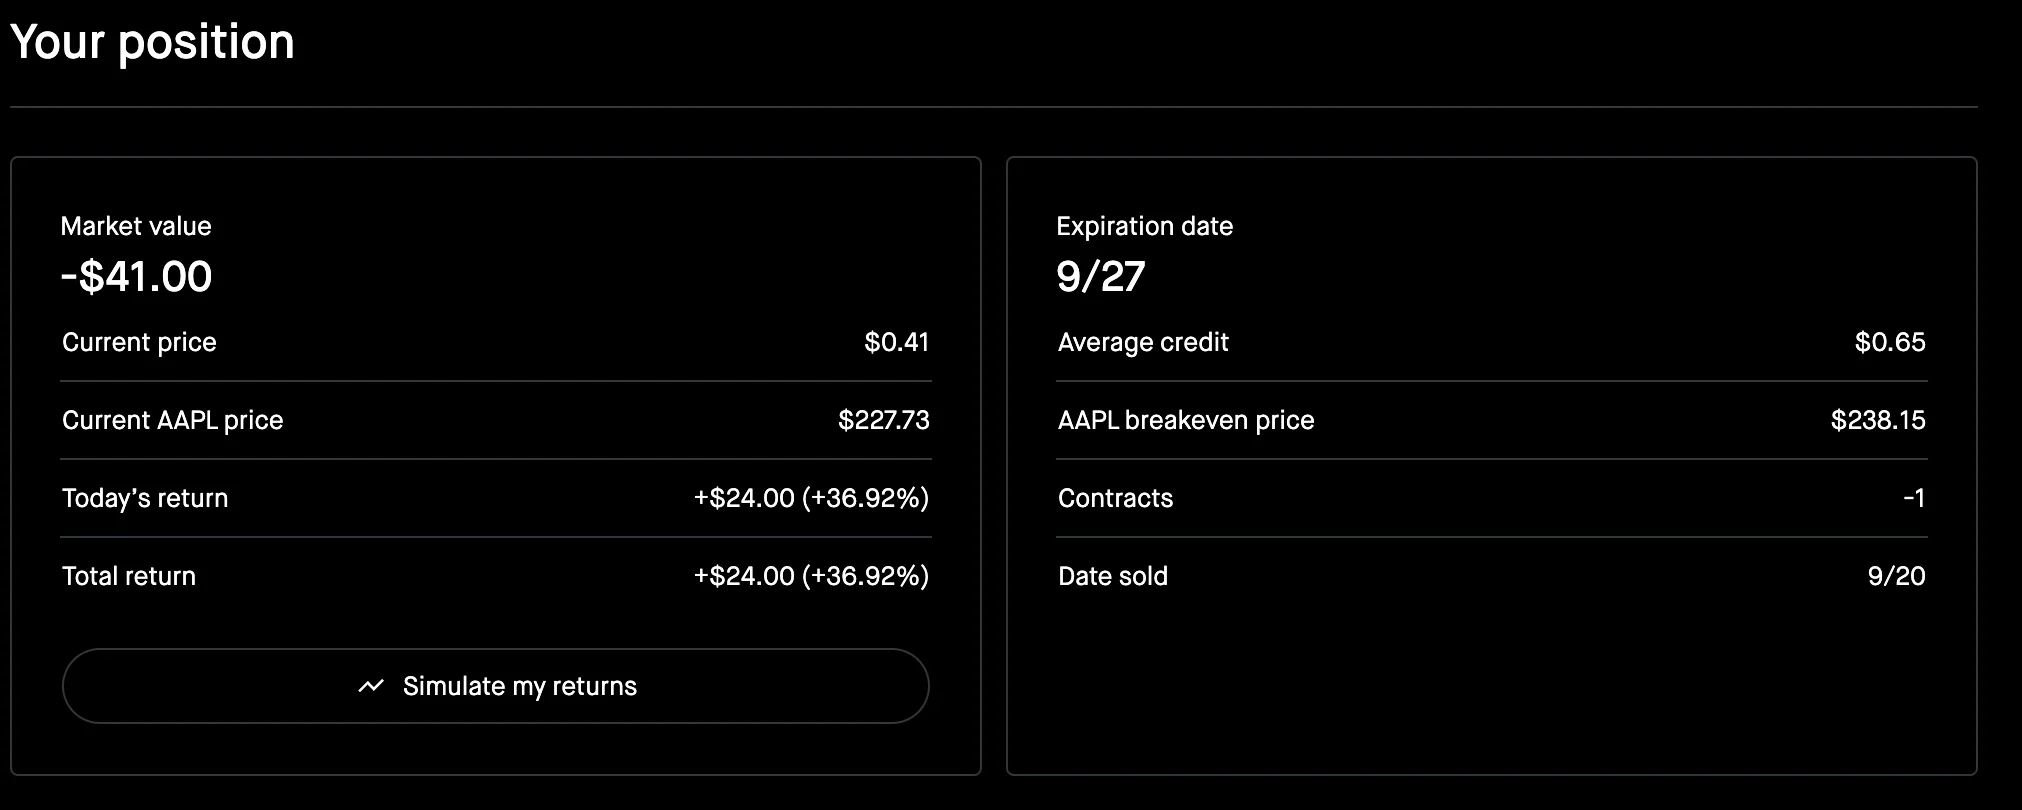Click the Market value label

[136, 226]
